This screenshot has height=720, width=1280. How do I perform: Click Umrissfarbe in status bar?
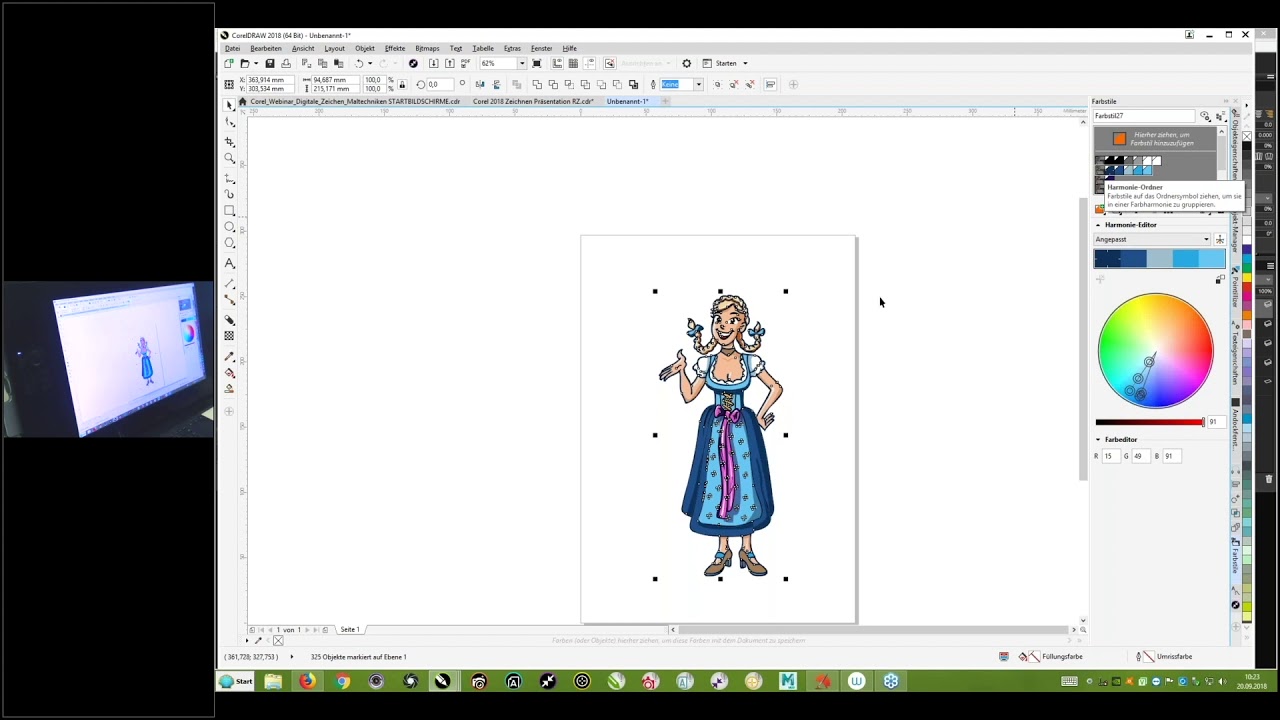pyautogui.click(x=1174, y=657)
